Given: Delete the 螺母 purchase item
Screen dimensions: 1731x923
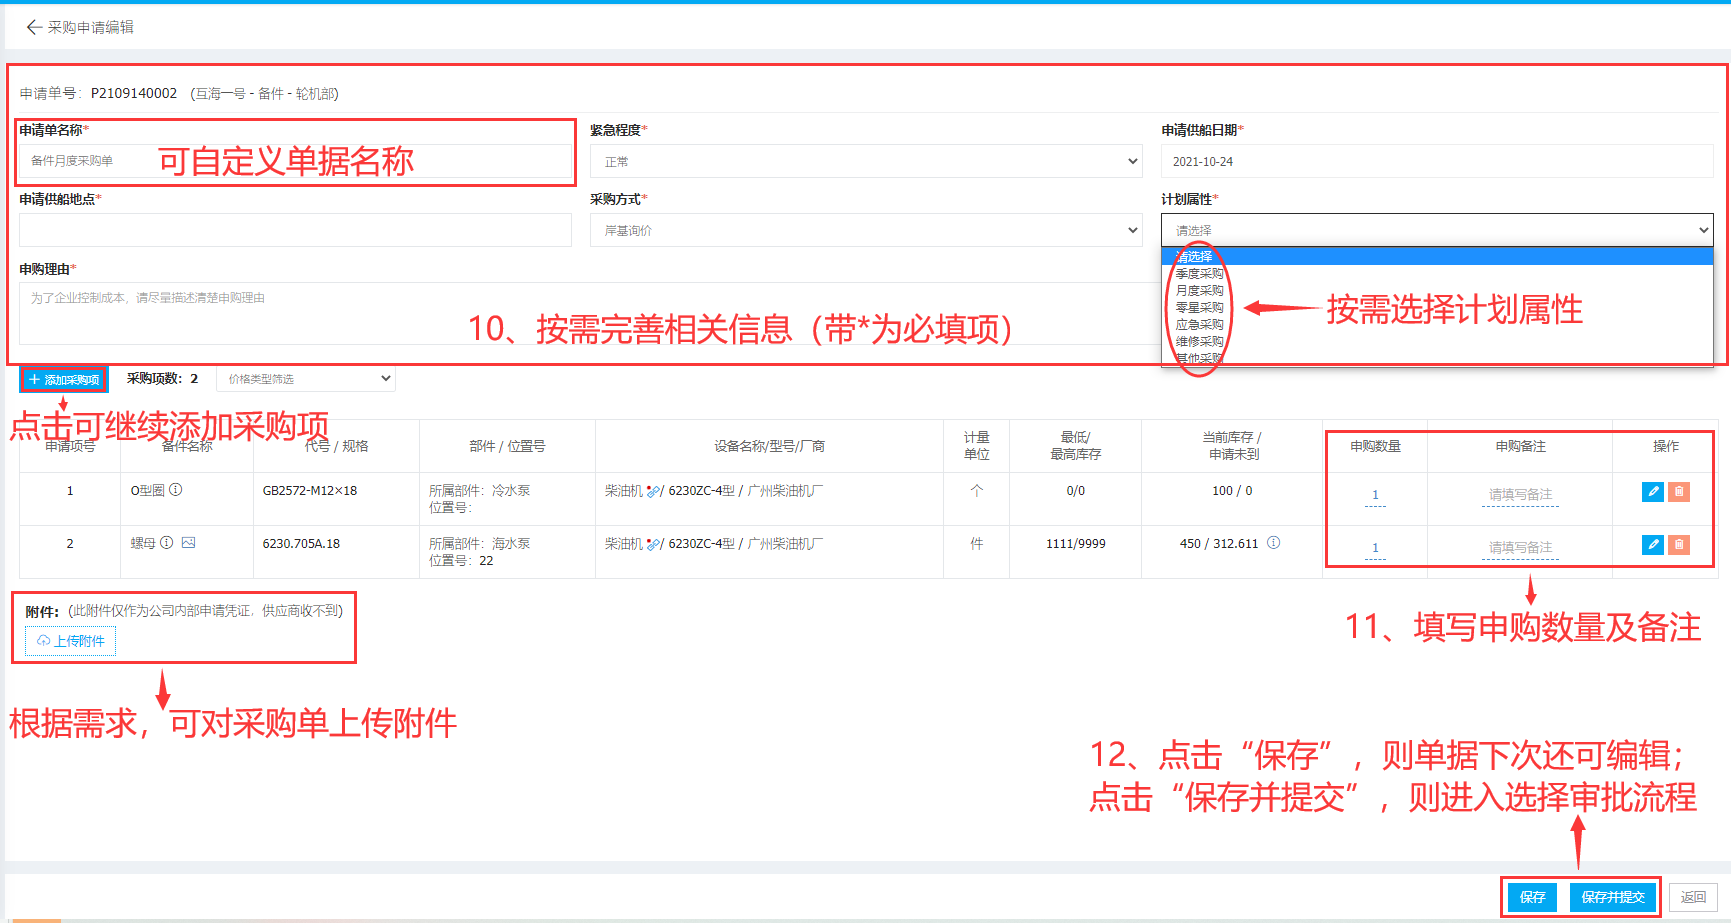Looking at the screenshot, I should pos(1679,545).
